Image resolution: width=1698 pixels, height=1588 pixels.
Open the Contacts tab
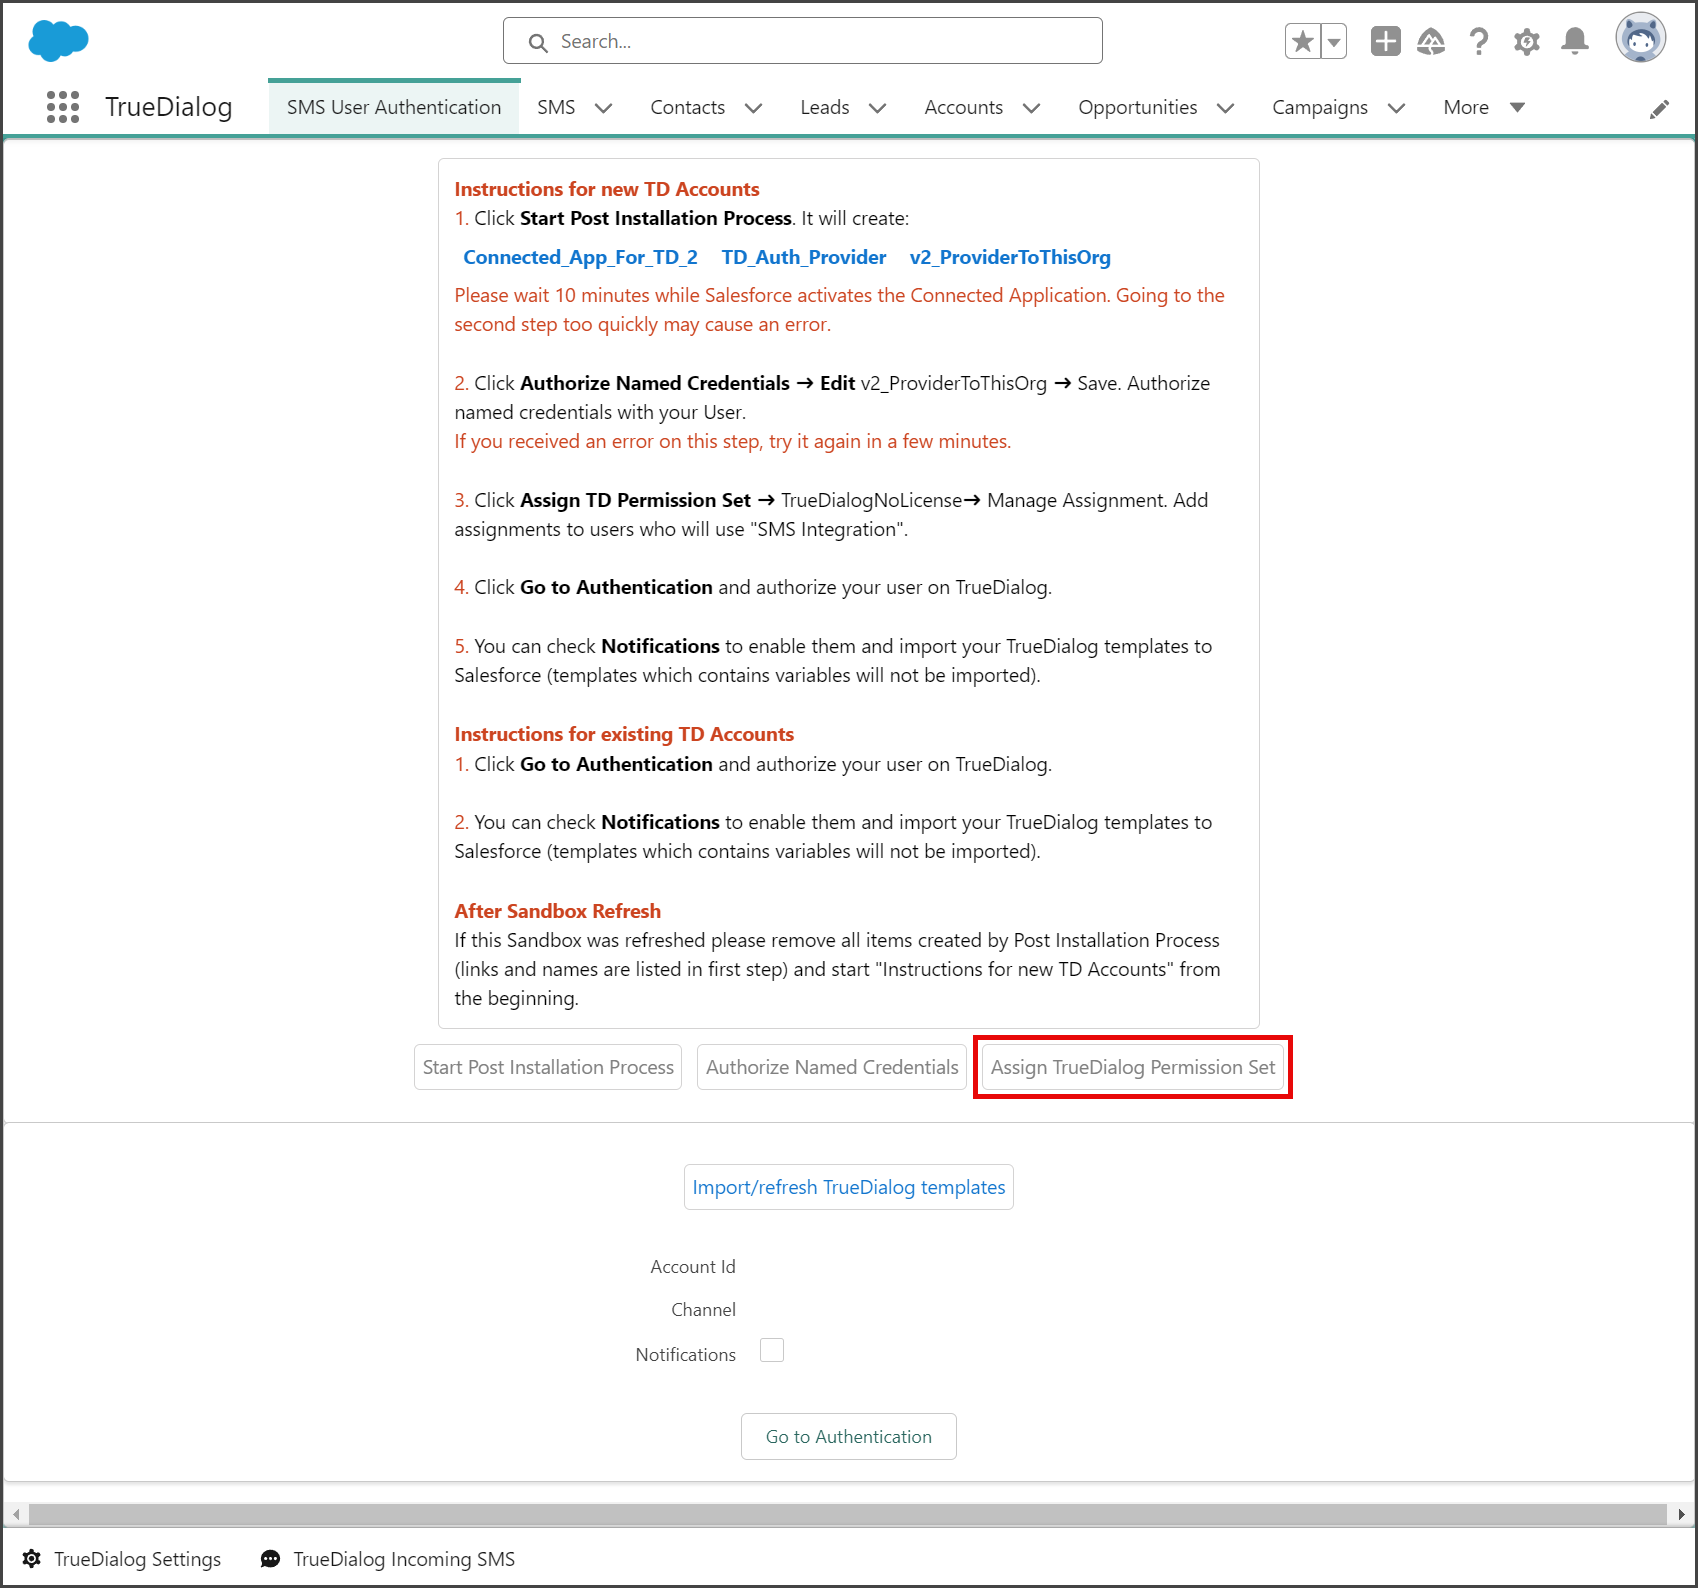point(687,107)
